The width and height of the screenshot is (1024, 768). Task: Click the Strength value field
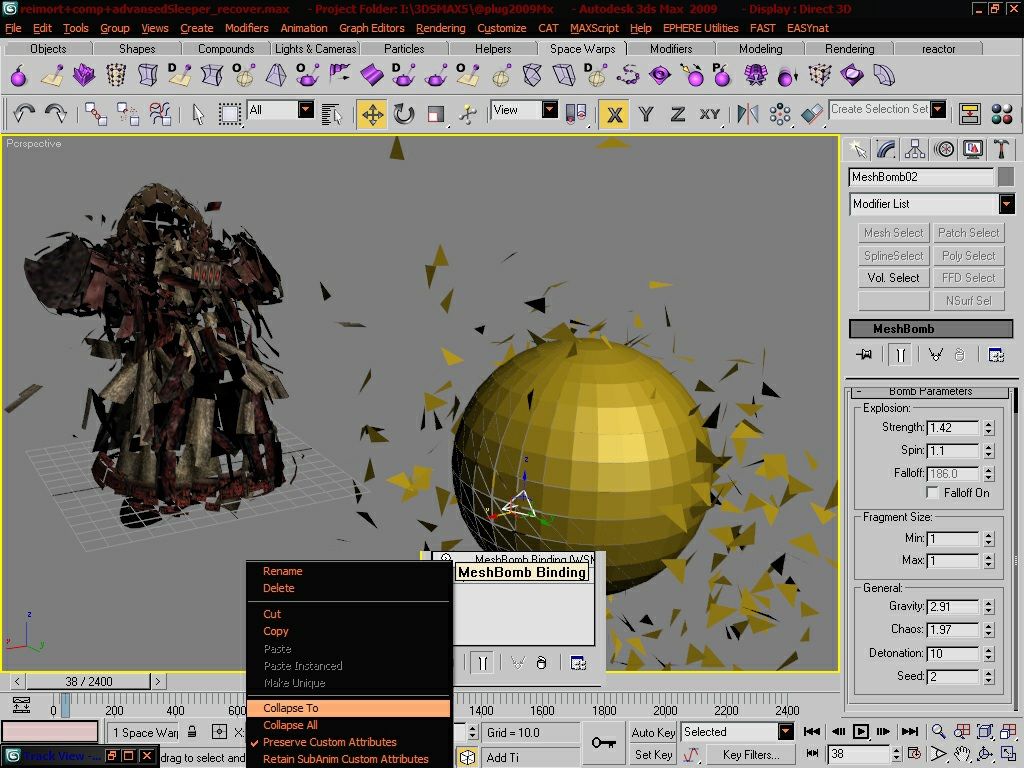click(953, 428)
